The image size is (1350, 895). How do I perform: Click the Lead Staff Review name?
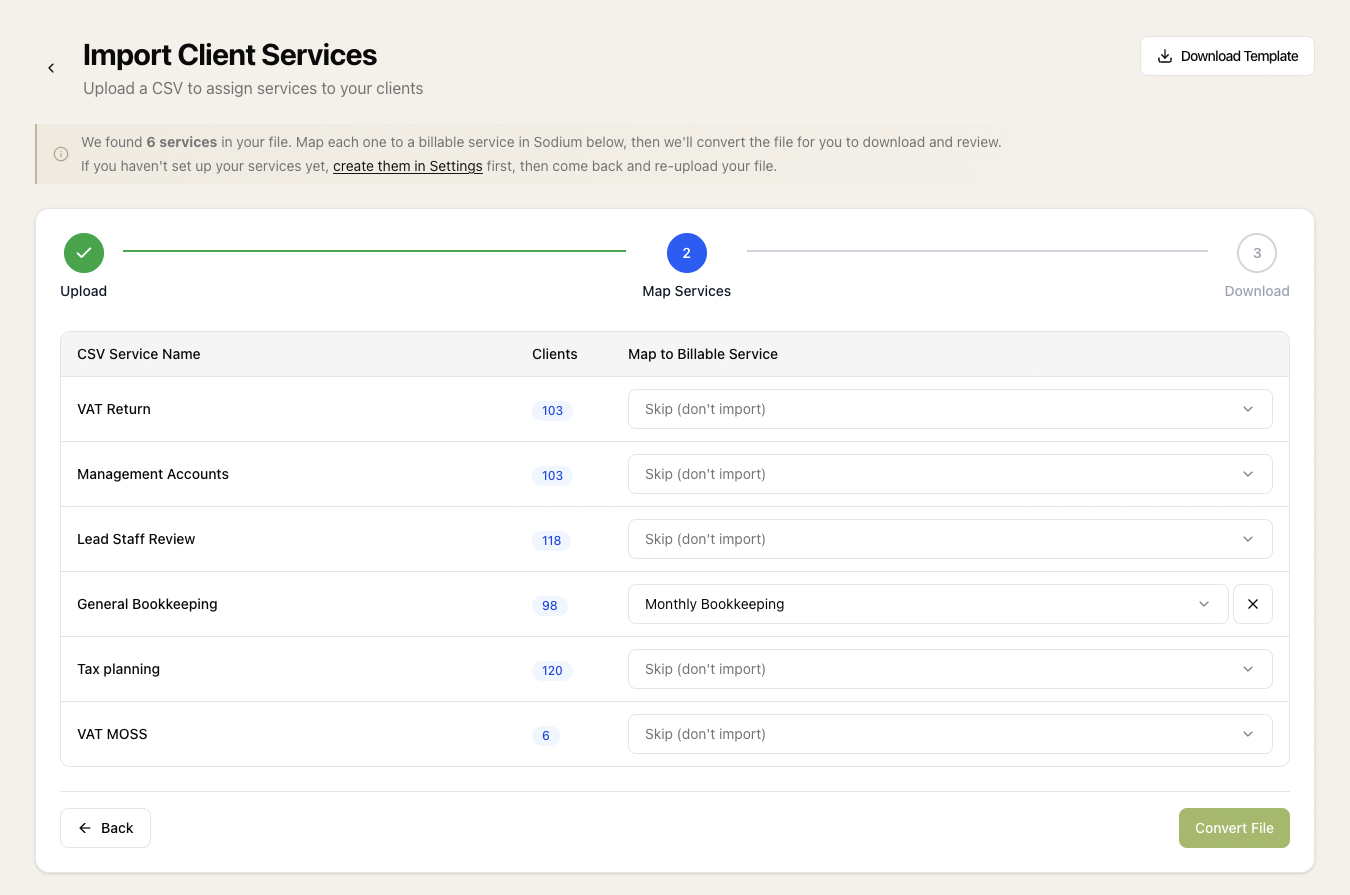(136, 539)
